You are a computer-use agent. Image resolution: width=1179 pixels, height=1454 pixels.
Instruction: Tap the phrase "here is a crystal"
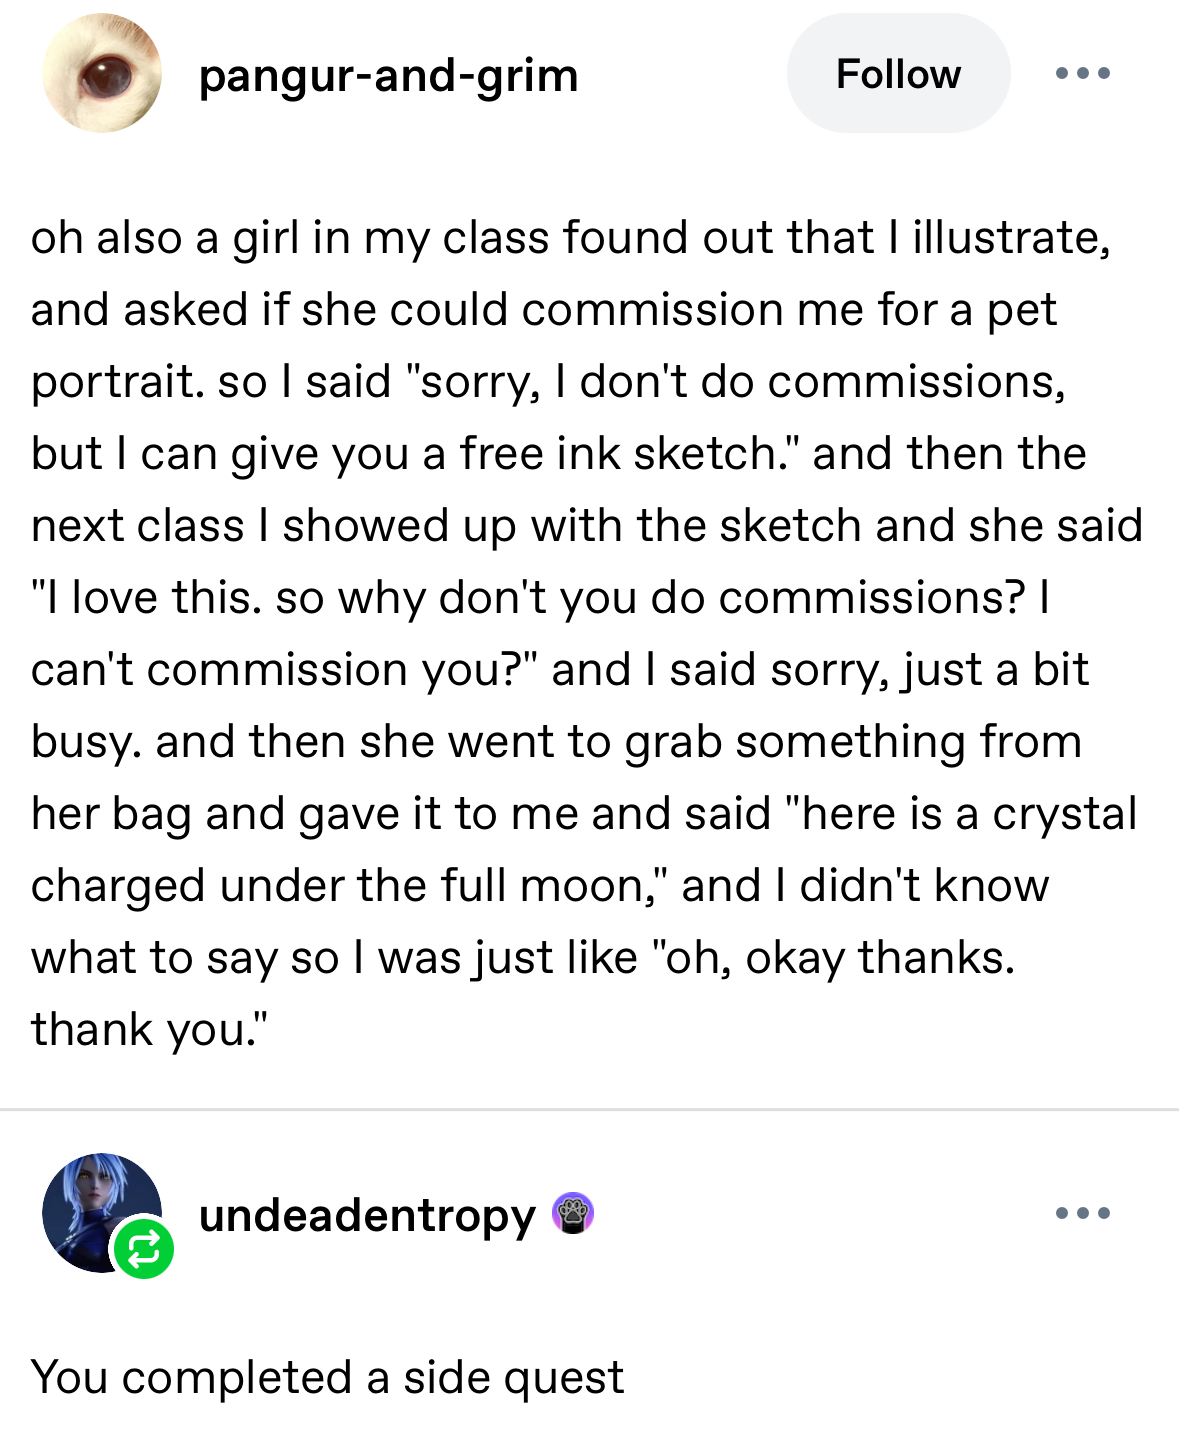coord(967,814)
